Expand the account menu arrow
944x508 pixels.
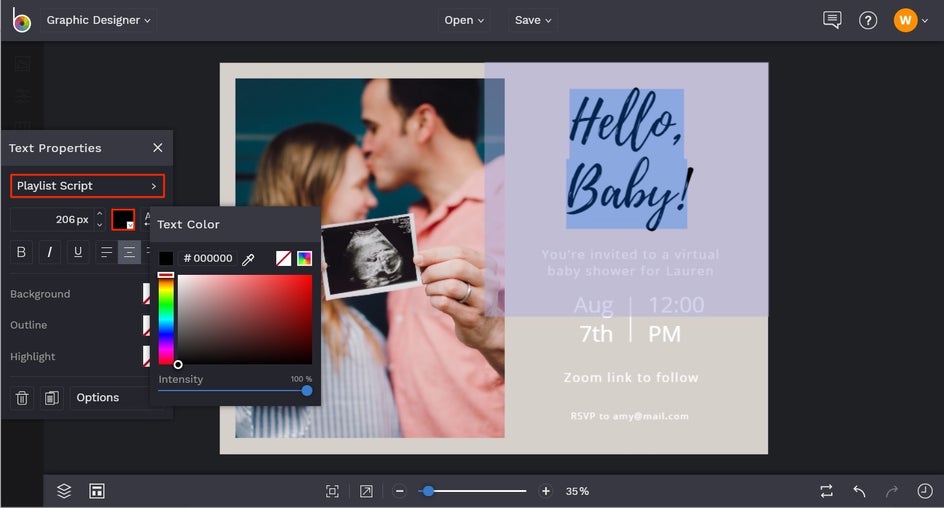[925, 20]
